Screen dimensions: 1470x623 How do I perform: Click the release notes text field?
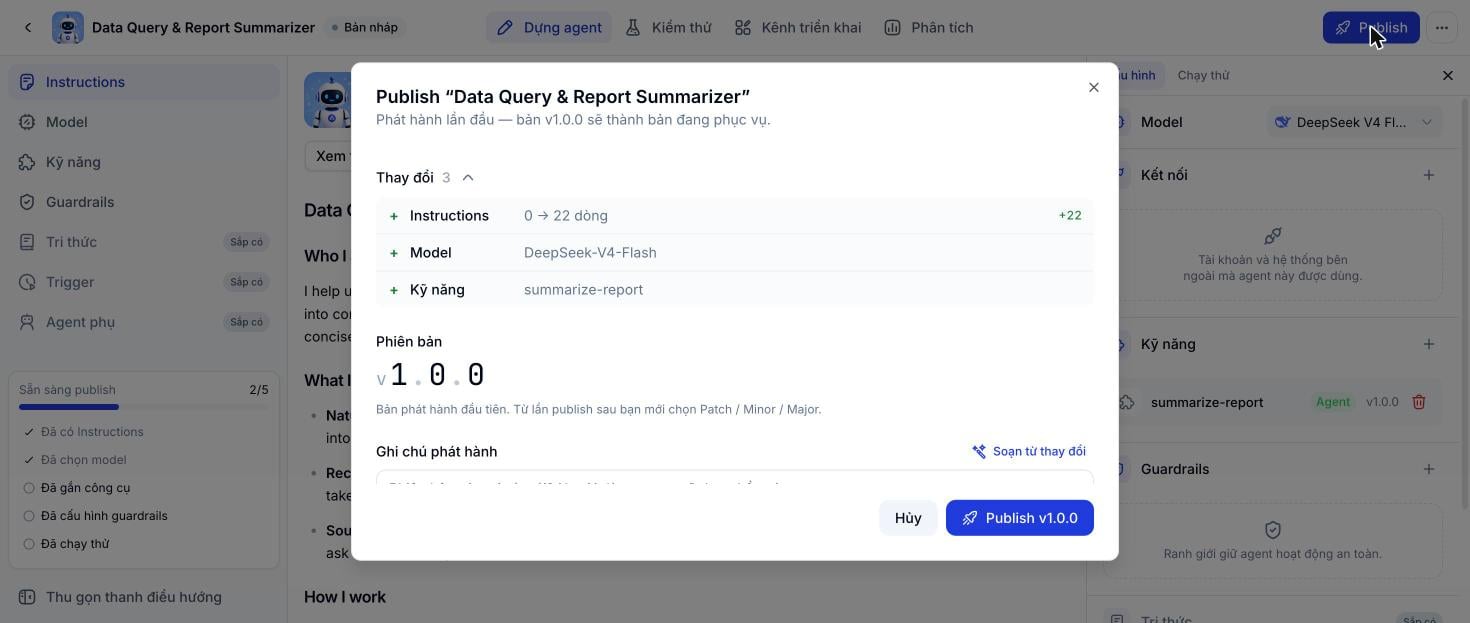point(734,479)
